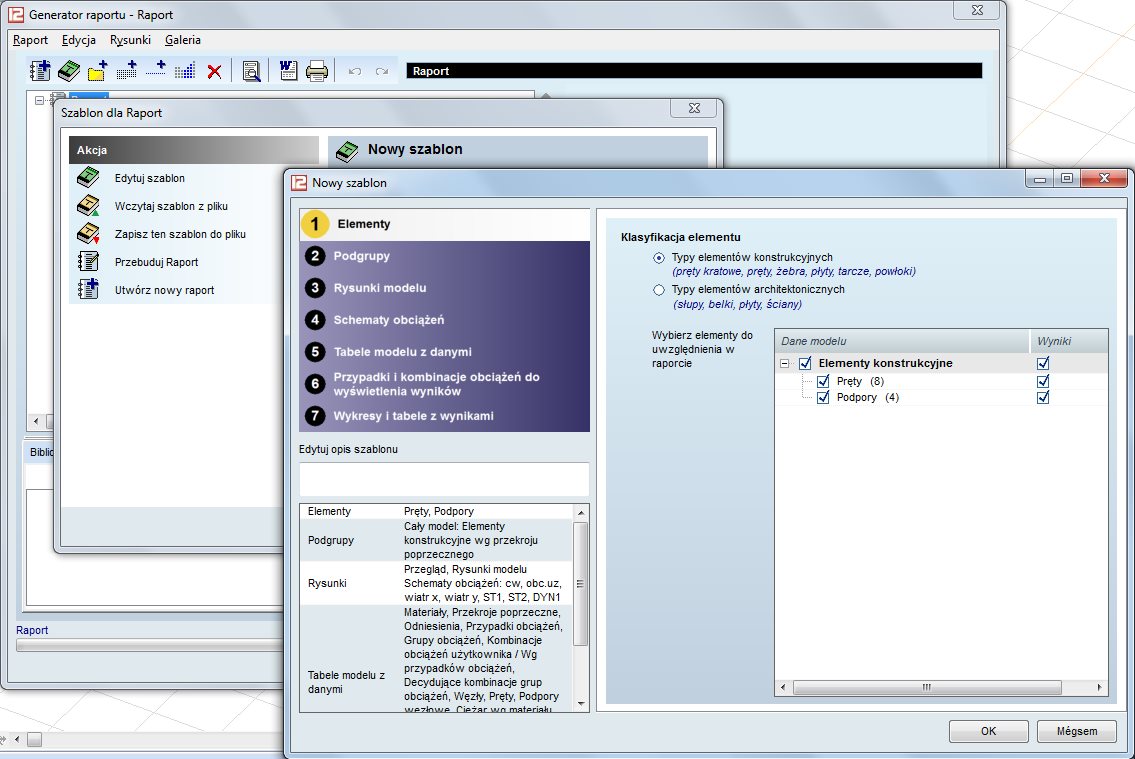1135x759 pixels.
Task: Toggle the Podpory results checkbox in Wyniki column
Action: pyautogui.click(x=1043, y=398)
